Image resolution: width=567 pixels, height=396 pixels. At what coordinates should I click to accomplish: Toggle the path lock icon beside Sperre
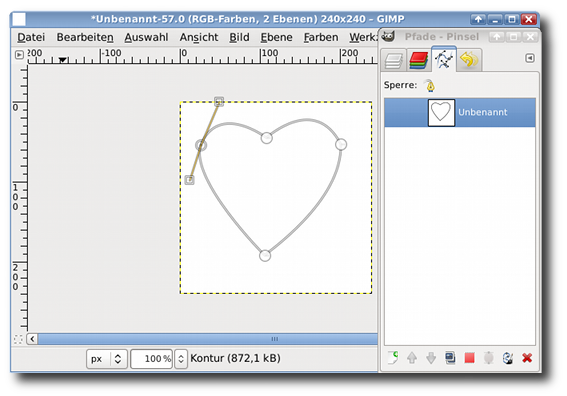point(430,86)
